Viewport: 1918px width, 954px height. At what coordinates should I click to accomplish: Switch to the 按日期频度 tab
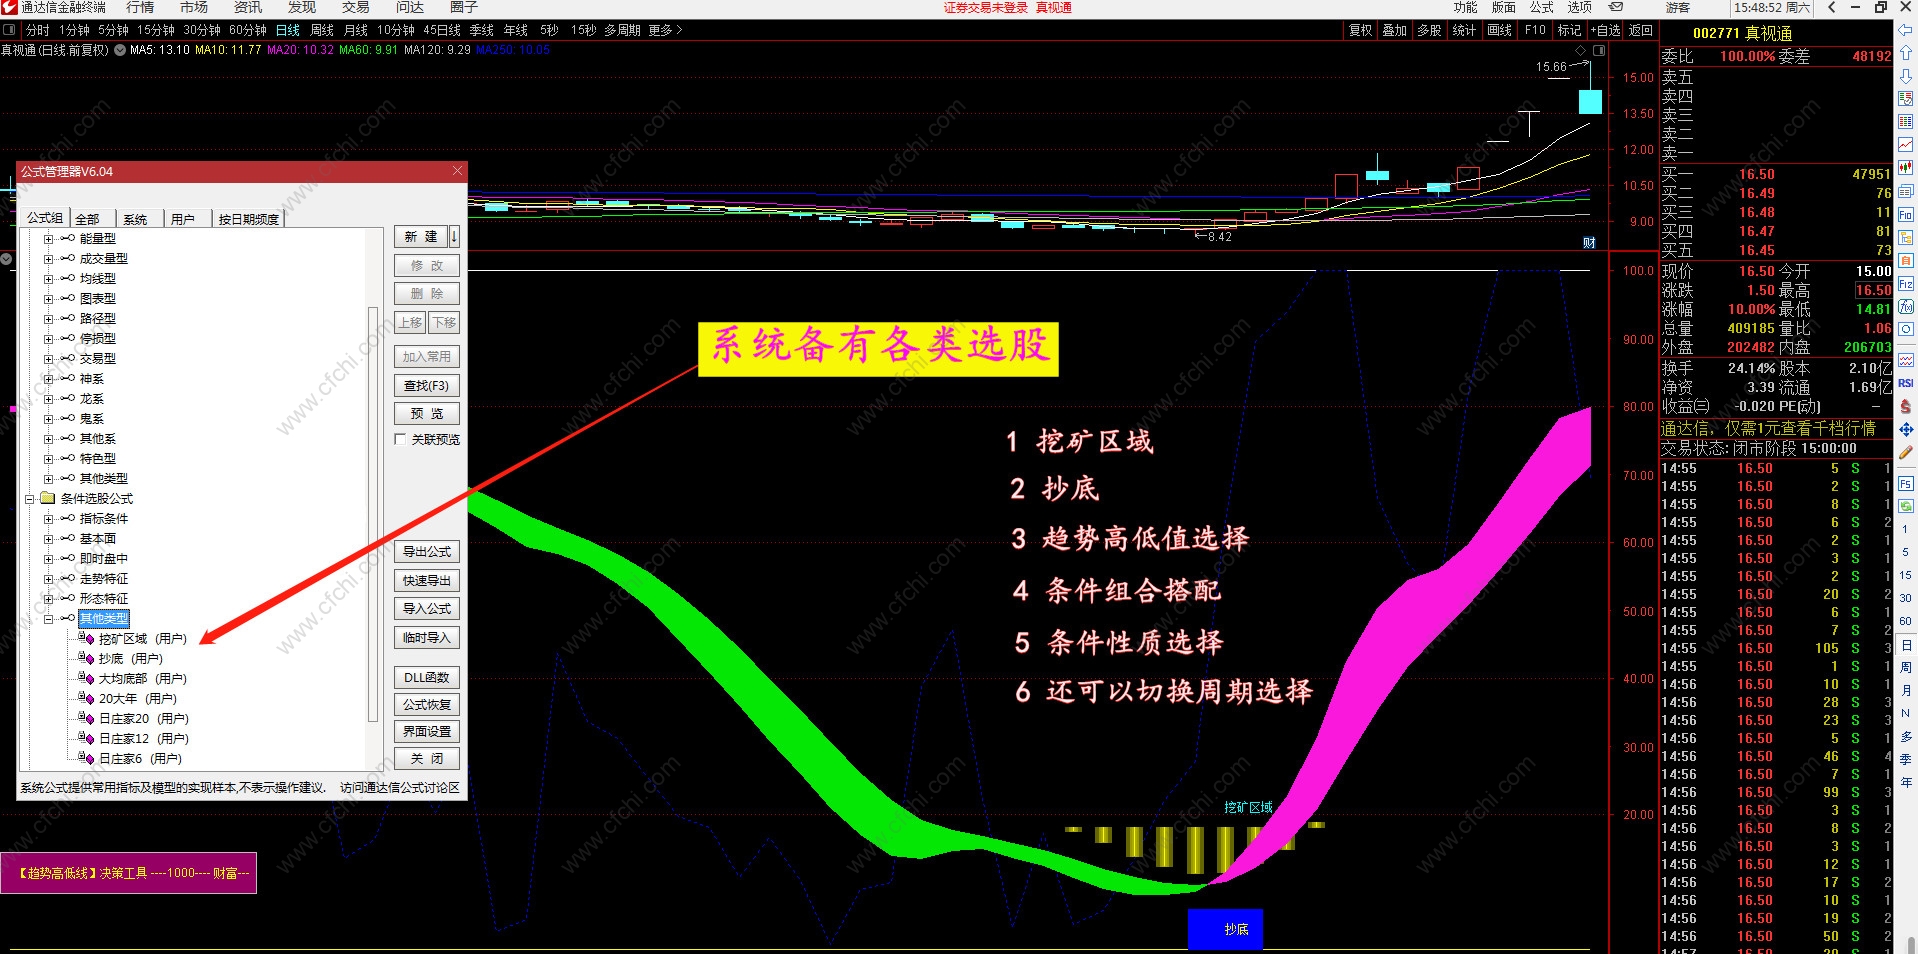click(249, 219)
